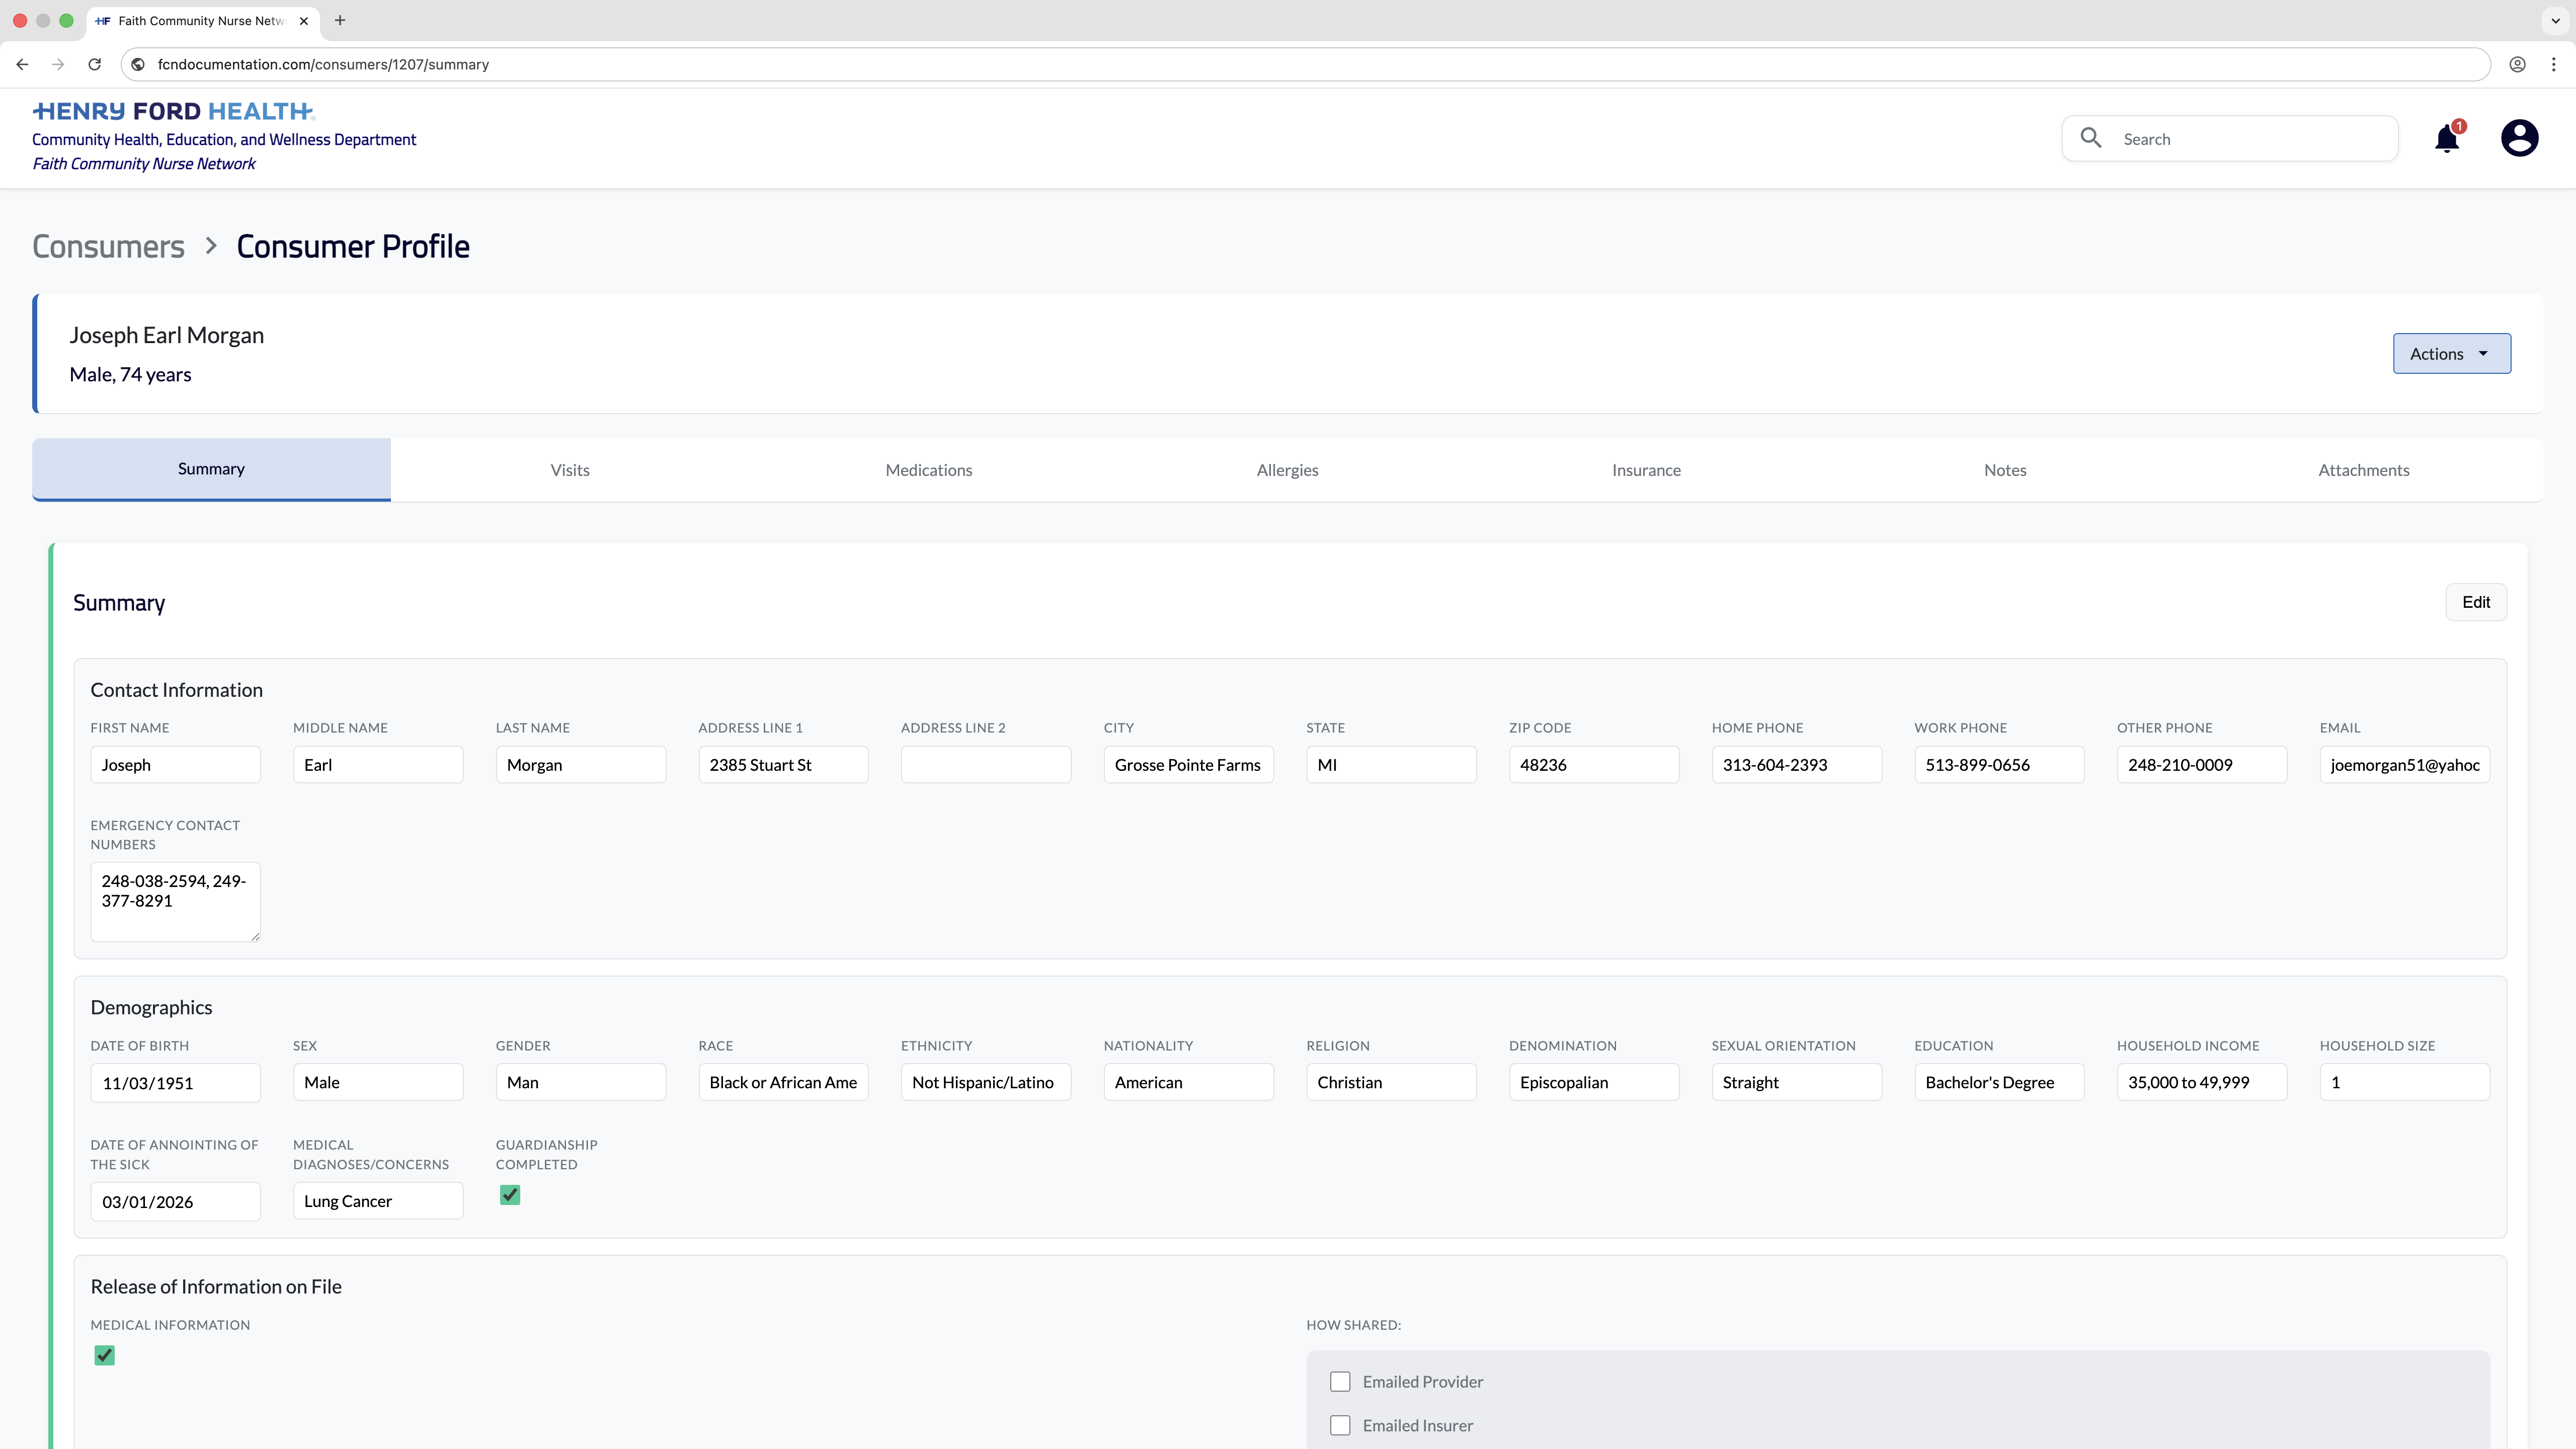Open the notifications bell icon

click(2447, 139)
